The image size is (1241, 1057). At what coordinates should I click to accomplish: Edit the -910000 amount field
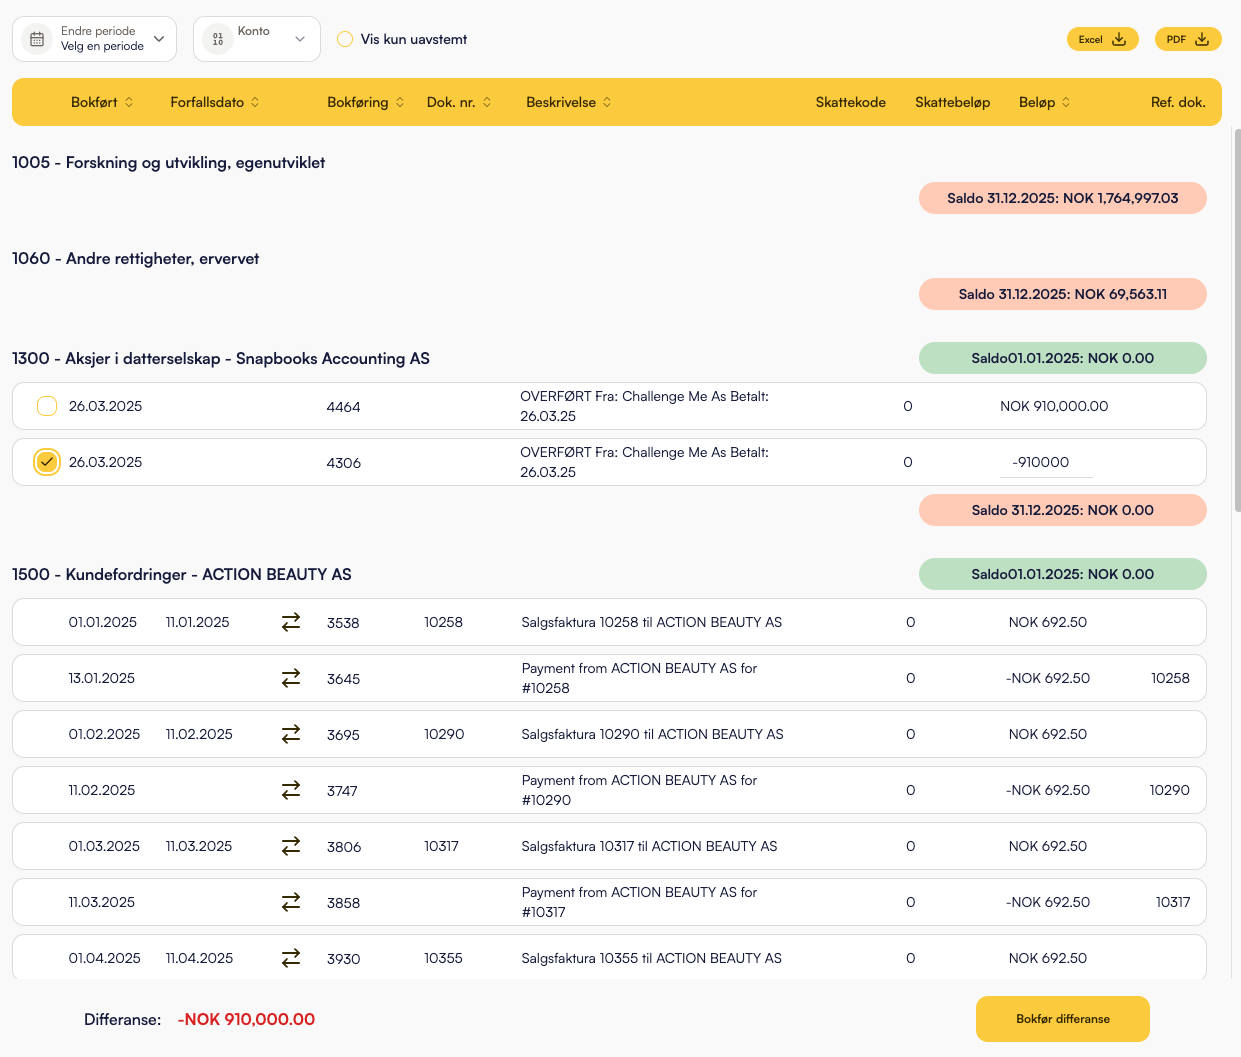coord(1047,462)
